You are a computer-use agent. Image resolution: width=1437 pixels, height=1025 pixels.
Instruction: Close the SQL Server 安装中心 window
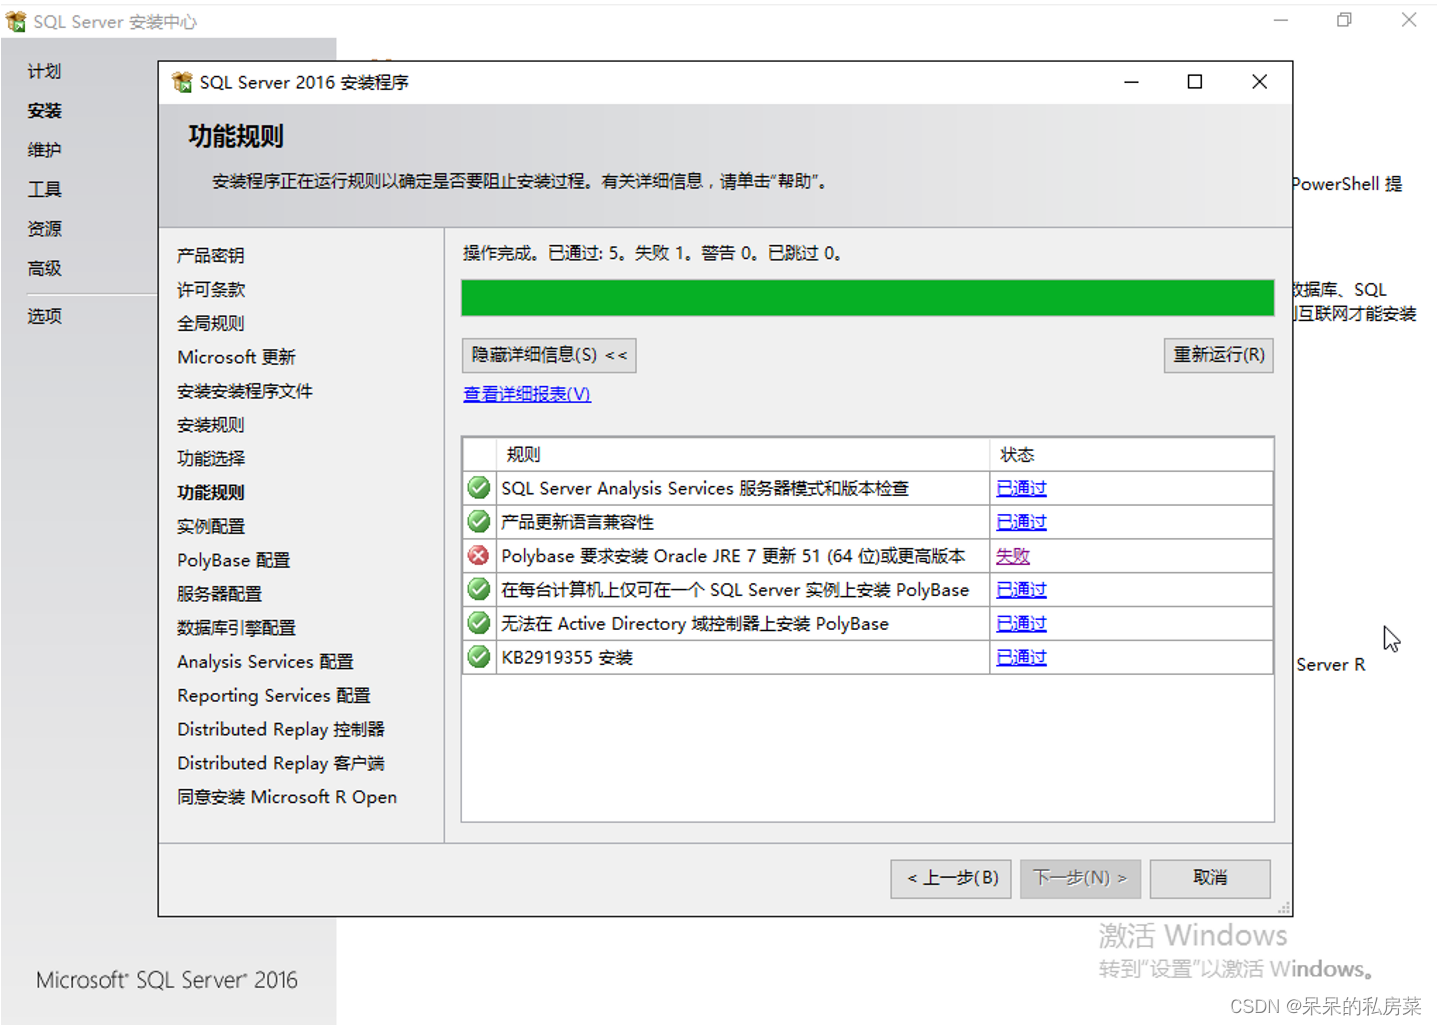pos(1408,20)
